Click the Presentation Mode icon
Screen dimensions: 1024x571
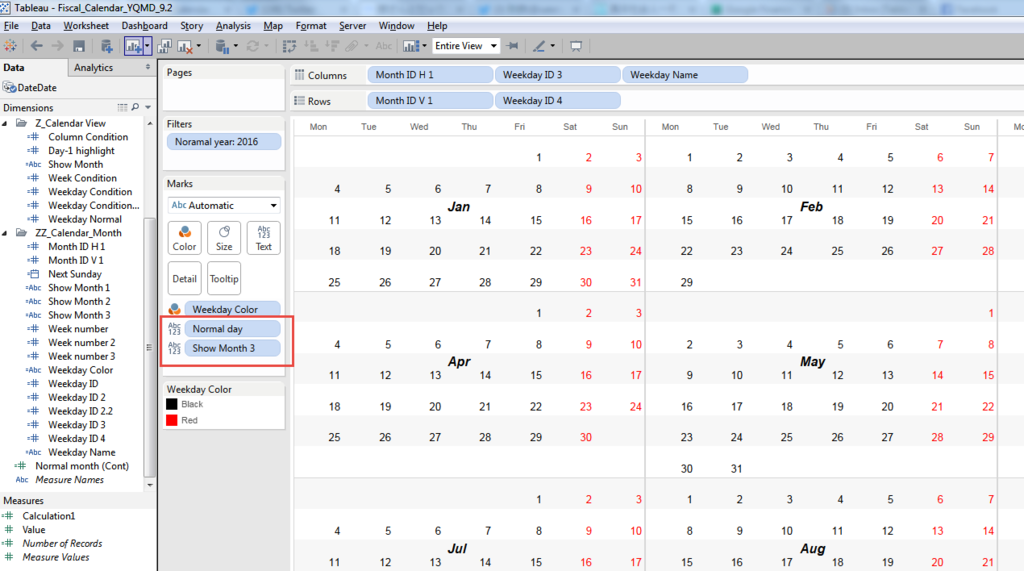(576, 46)
